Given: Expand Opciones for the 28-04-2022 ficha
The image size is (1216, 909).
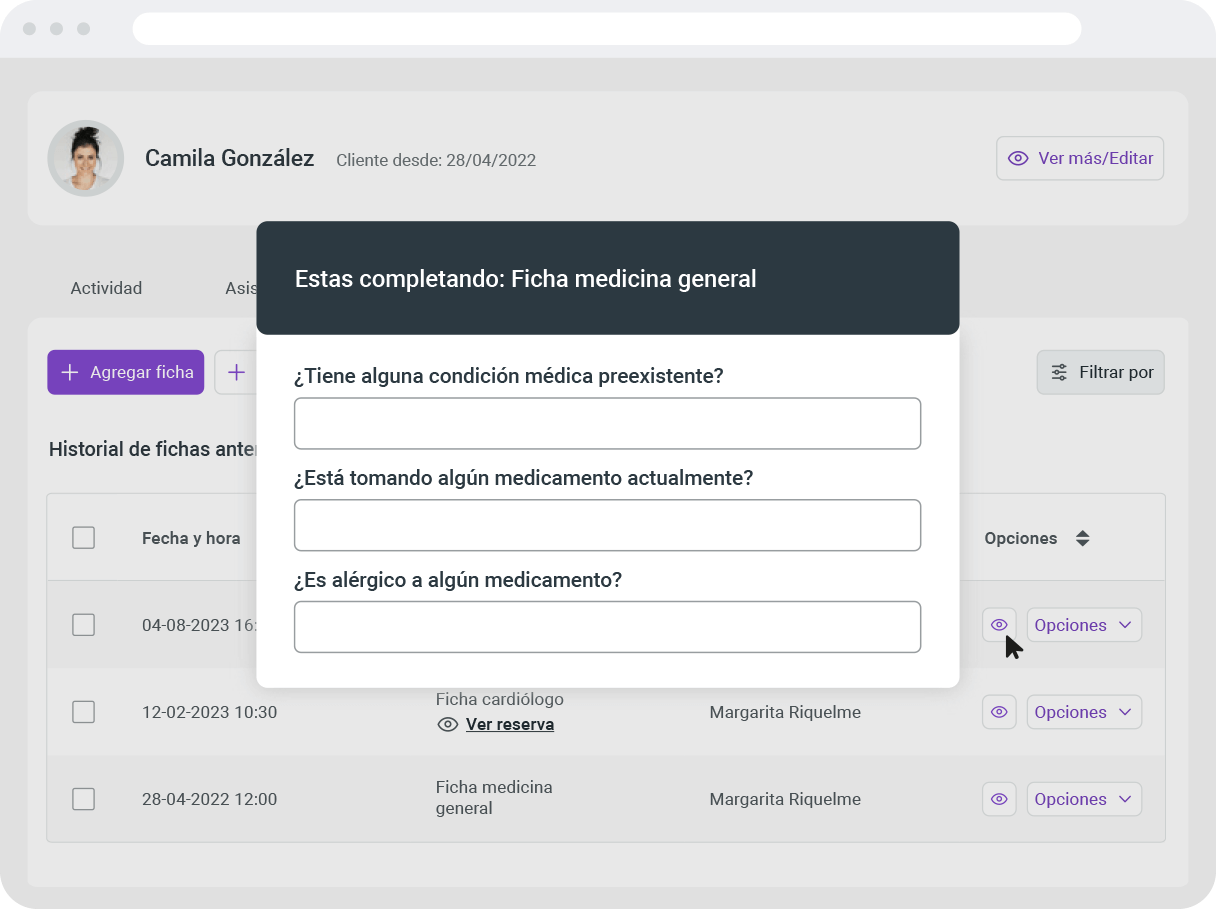Looking at the screenshot, I should tap(1084, 798).
